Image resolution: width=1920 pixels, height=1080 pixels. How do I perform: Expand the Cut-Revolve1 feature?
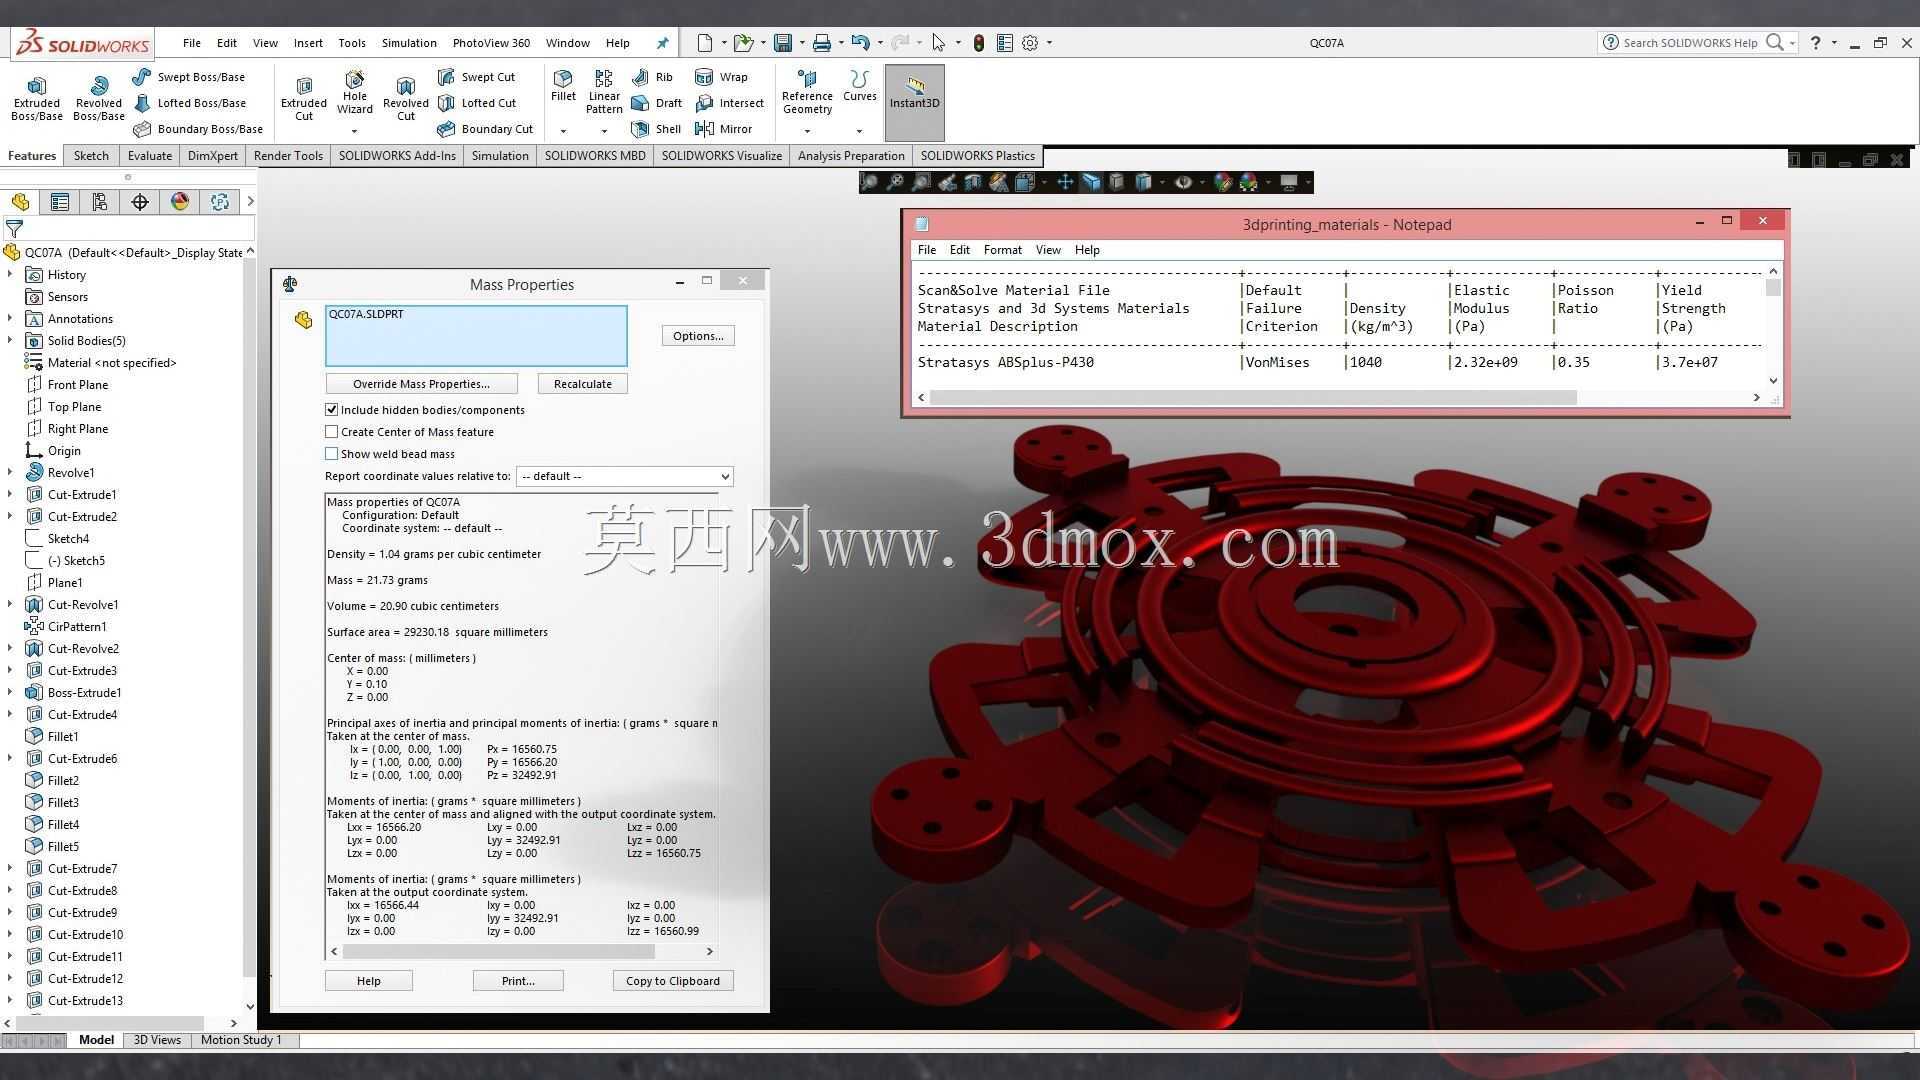click(10, 605)
